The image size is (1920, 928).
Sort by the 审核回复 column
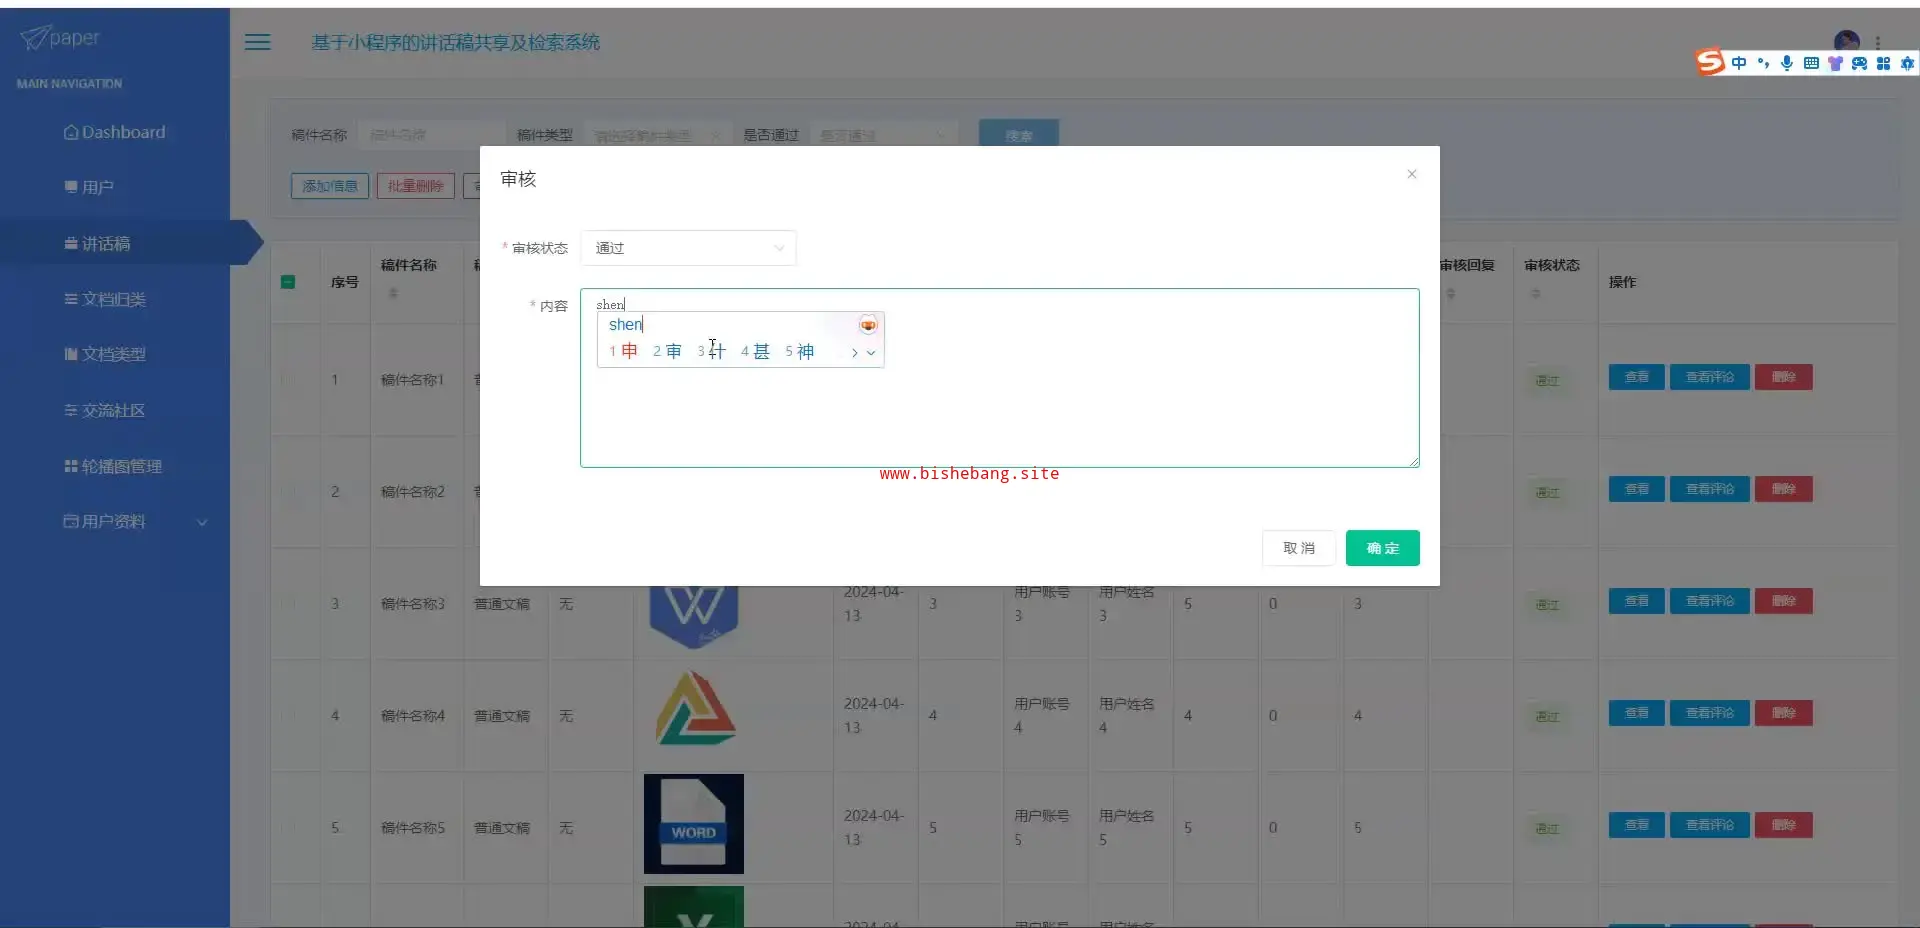coord(1451,293)
